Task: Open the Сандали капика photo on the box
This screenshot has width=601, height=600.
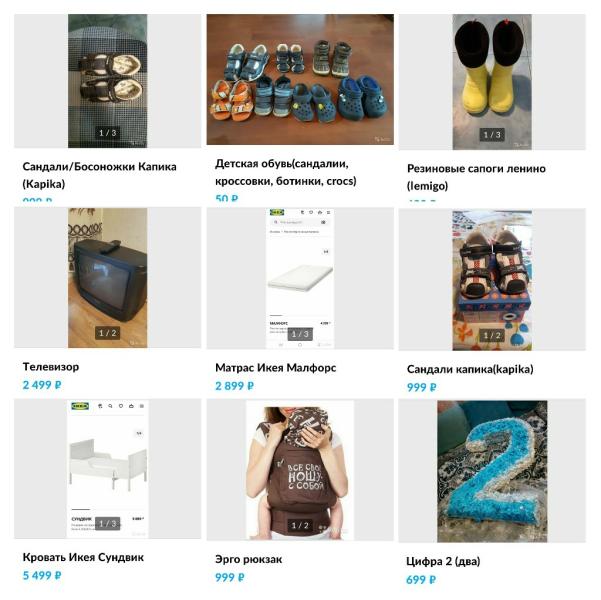Action: [492, 279]
